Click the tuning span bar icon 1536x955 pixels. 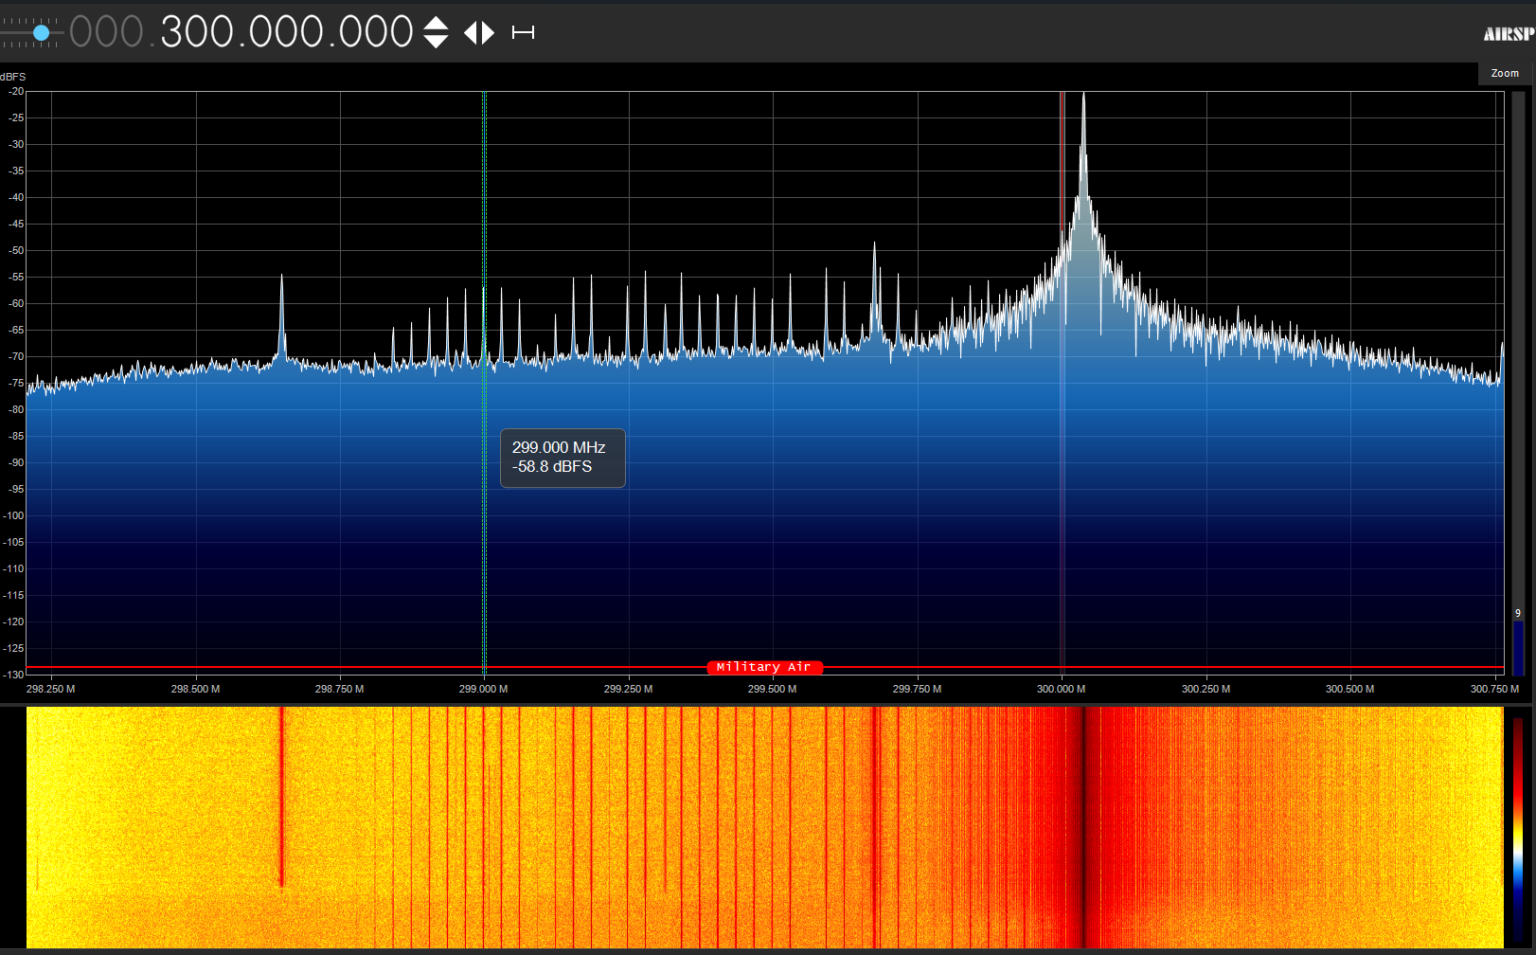click(x=523, y=33)
